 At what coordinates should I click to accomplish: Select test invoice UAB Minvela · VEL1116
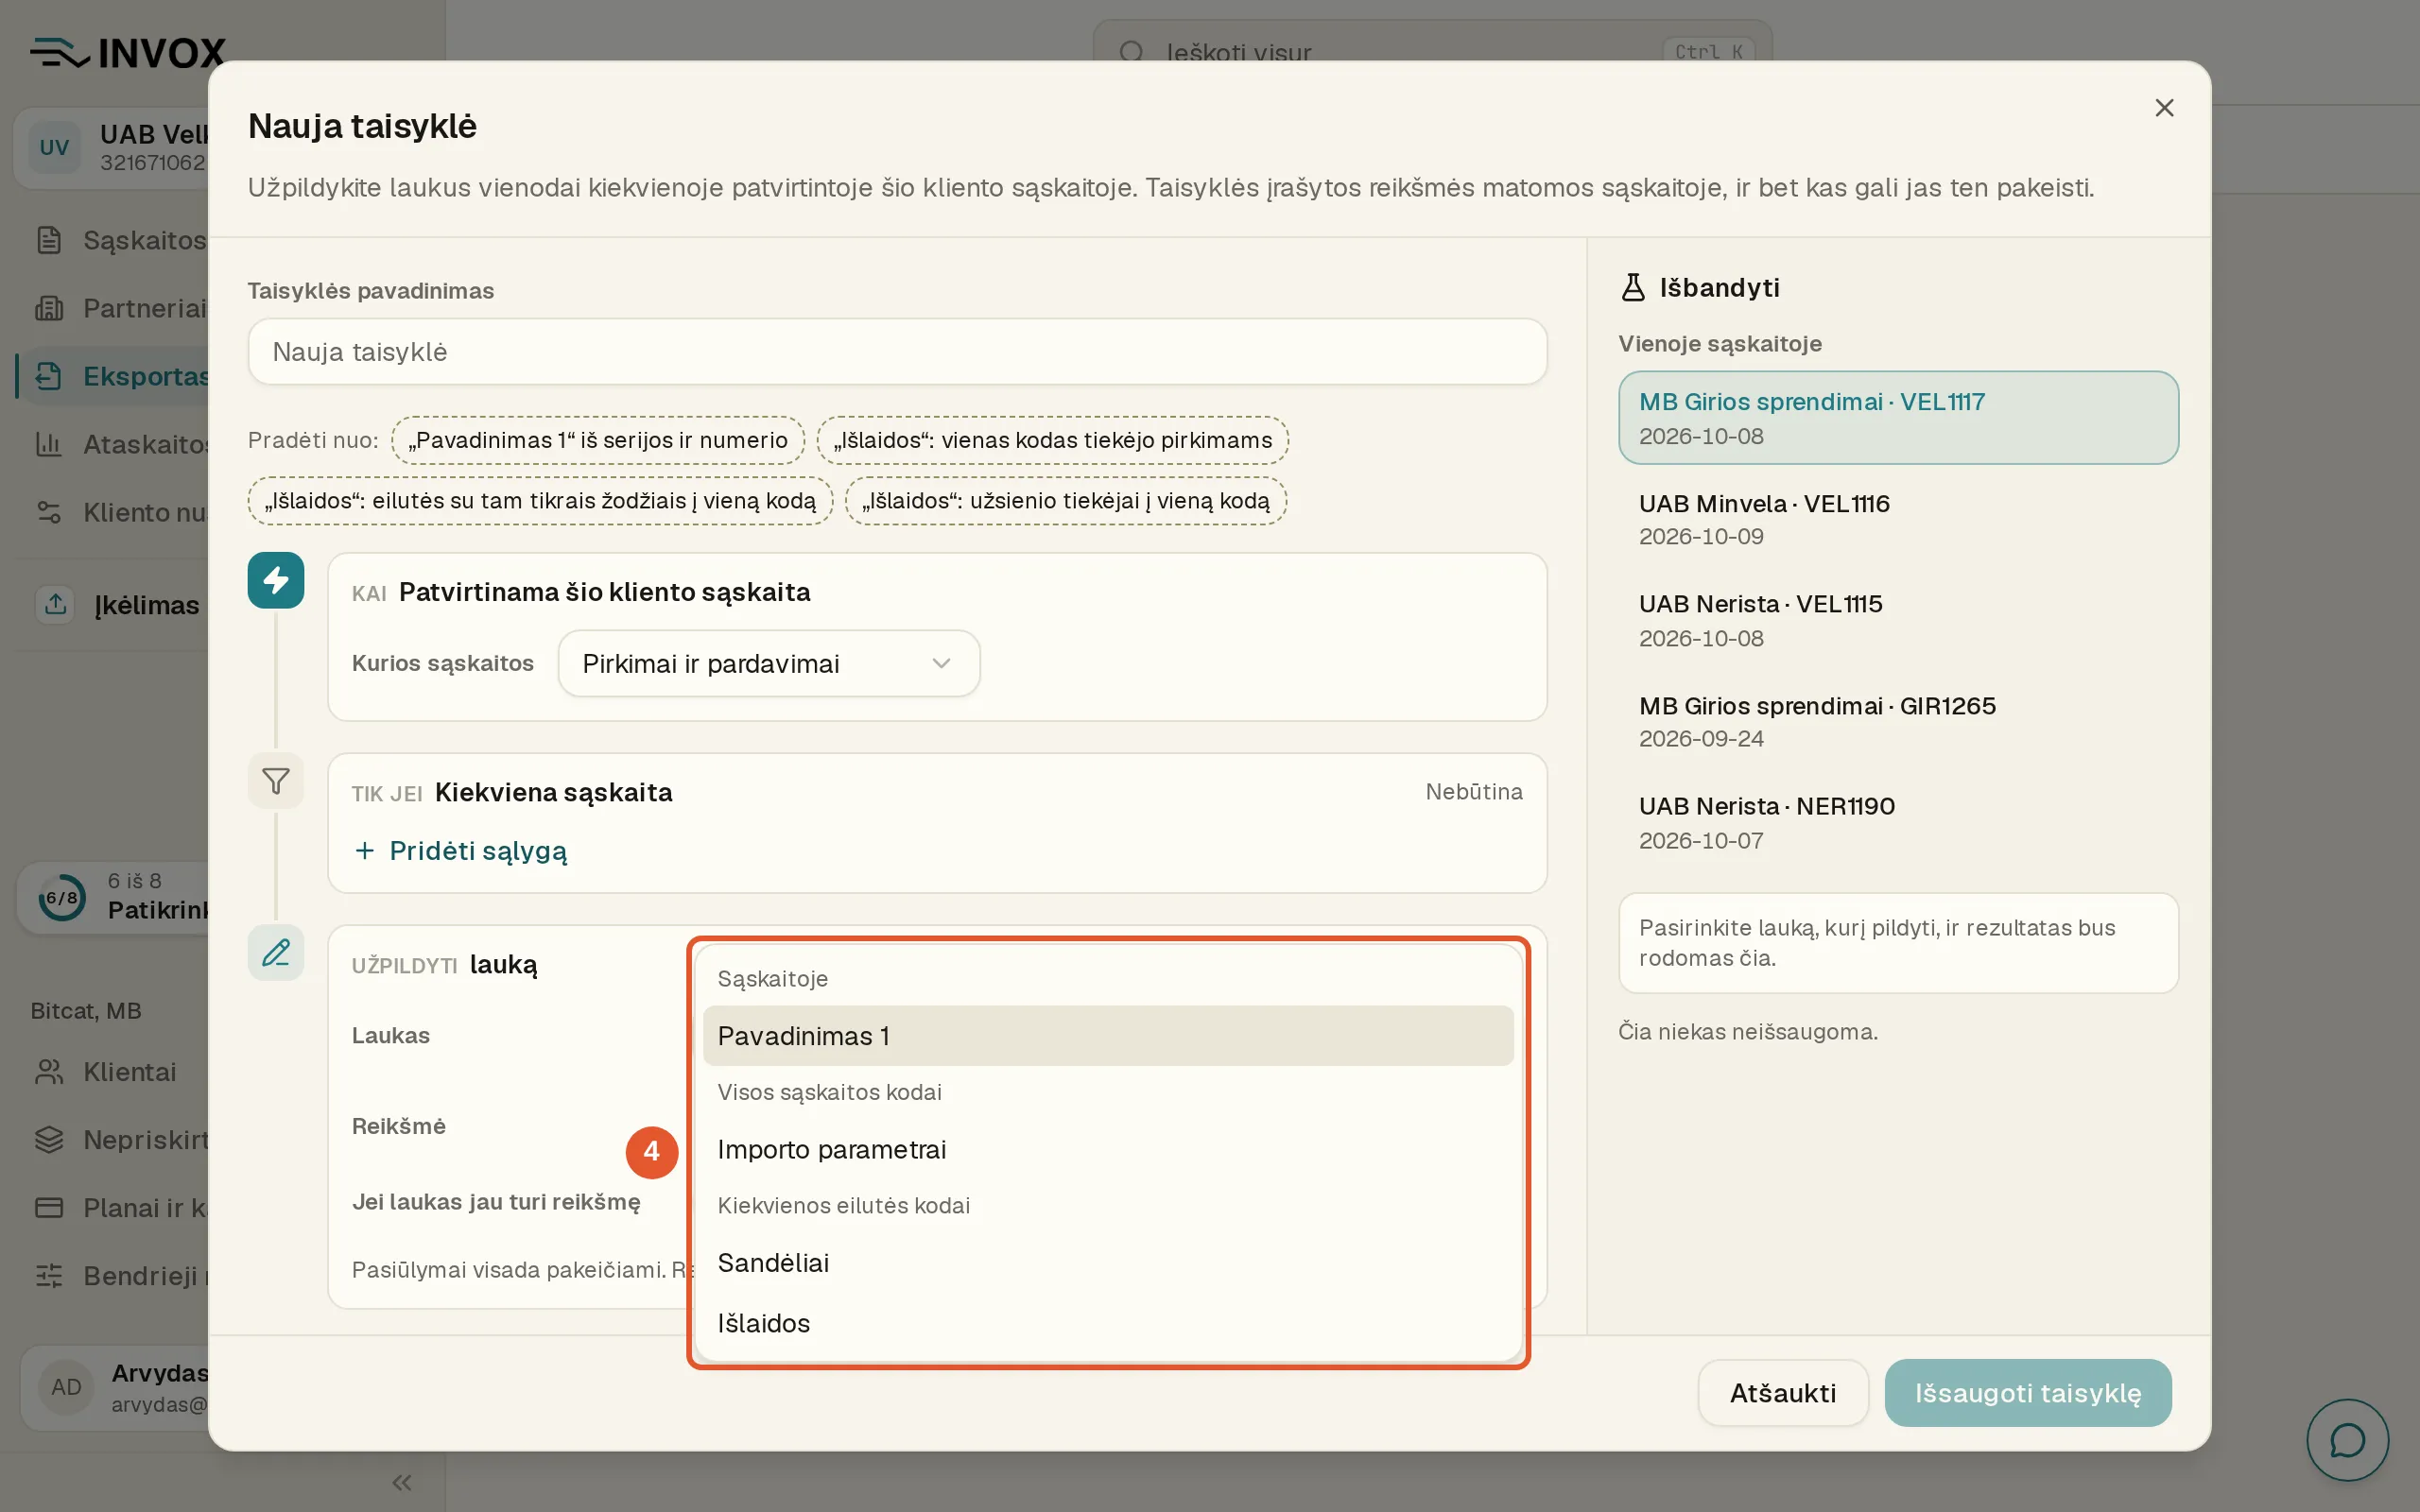pos(1898,519)
